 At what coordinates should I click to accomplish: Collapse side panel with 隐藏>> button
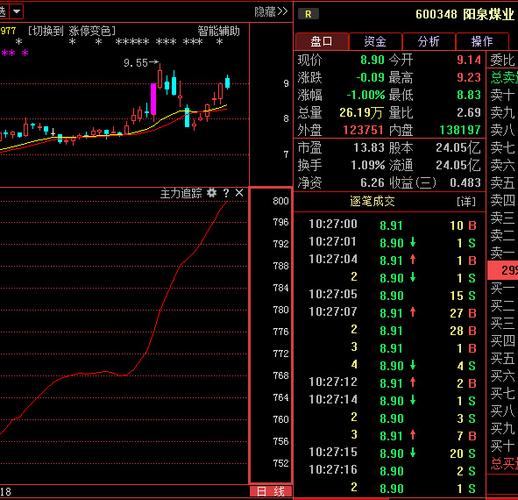click(270, 12)
